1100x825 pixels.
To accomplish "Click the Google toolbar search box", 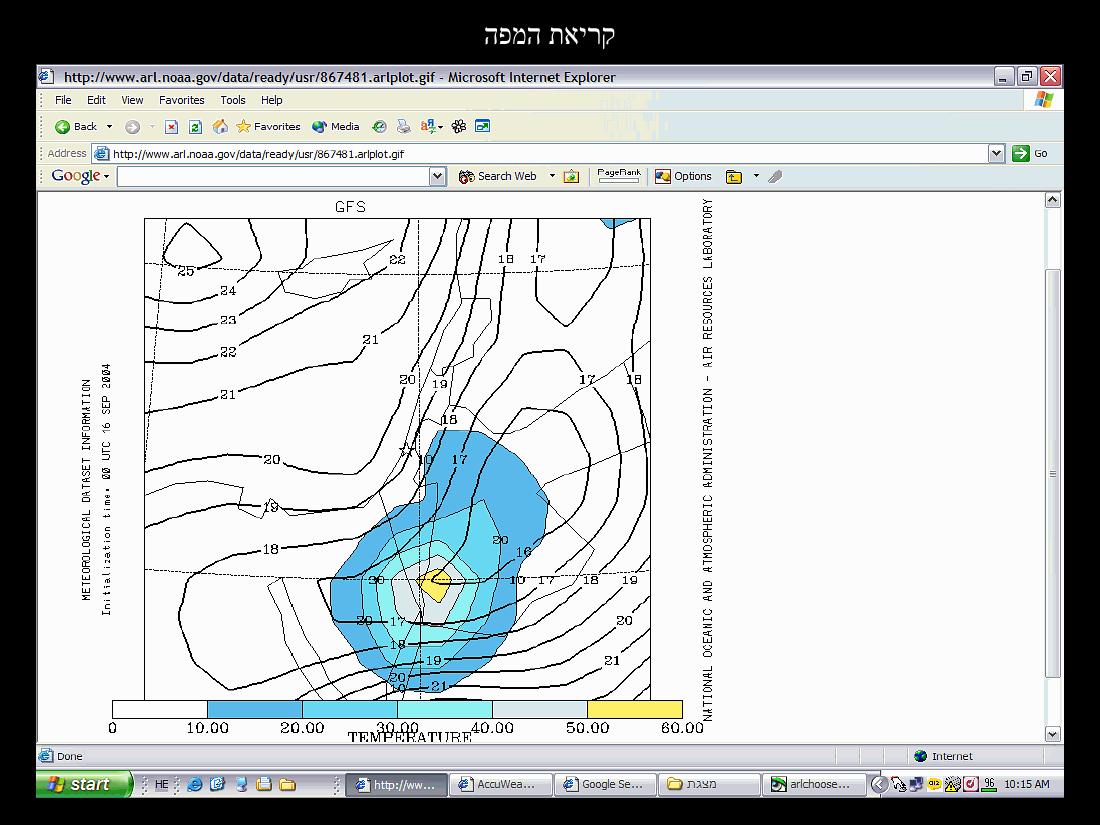I will pyautogui.click(x=274, y=177).
